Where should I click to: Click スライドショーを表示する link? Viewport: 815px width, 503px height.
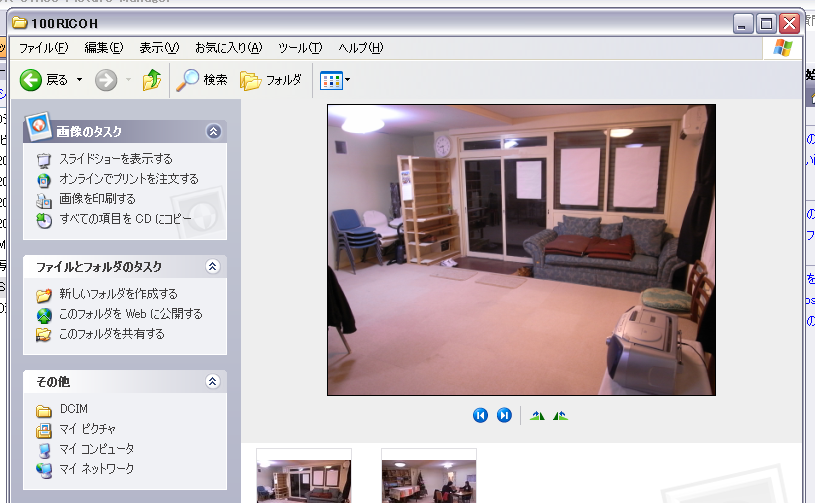[x=116, y=159]
